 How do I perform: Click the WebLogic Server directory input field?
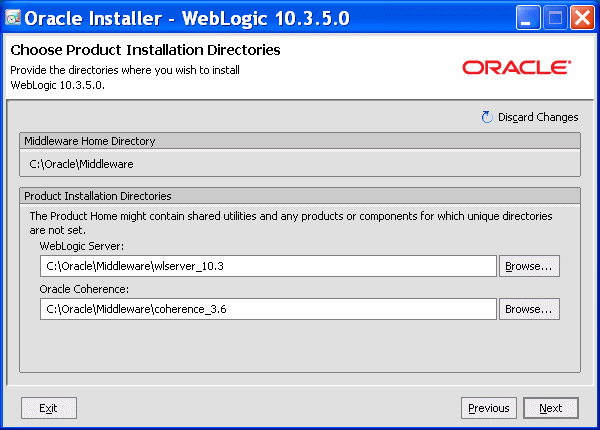(x=268, y=266)
